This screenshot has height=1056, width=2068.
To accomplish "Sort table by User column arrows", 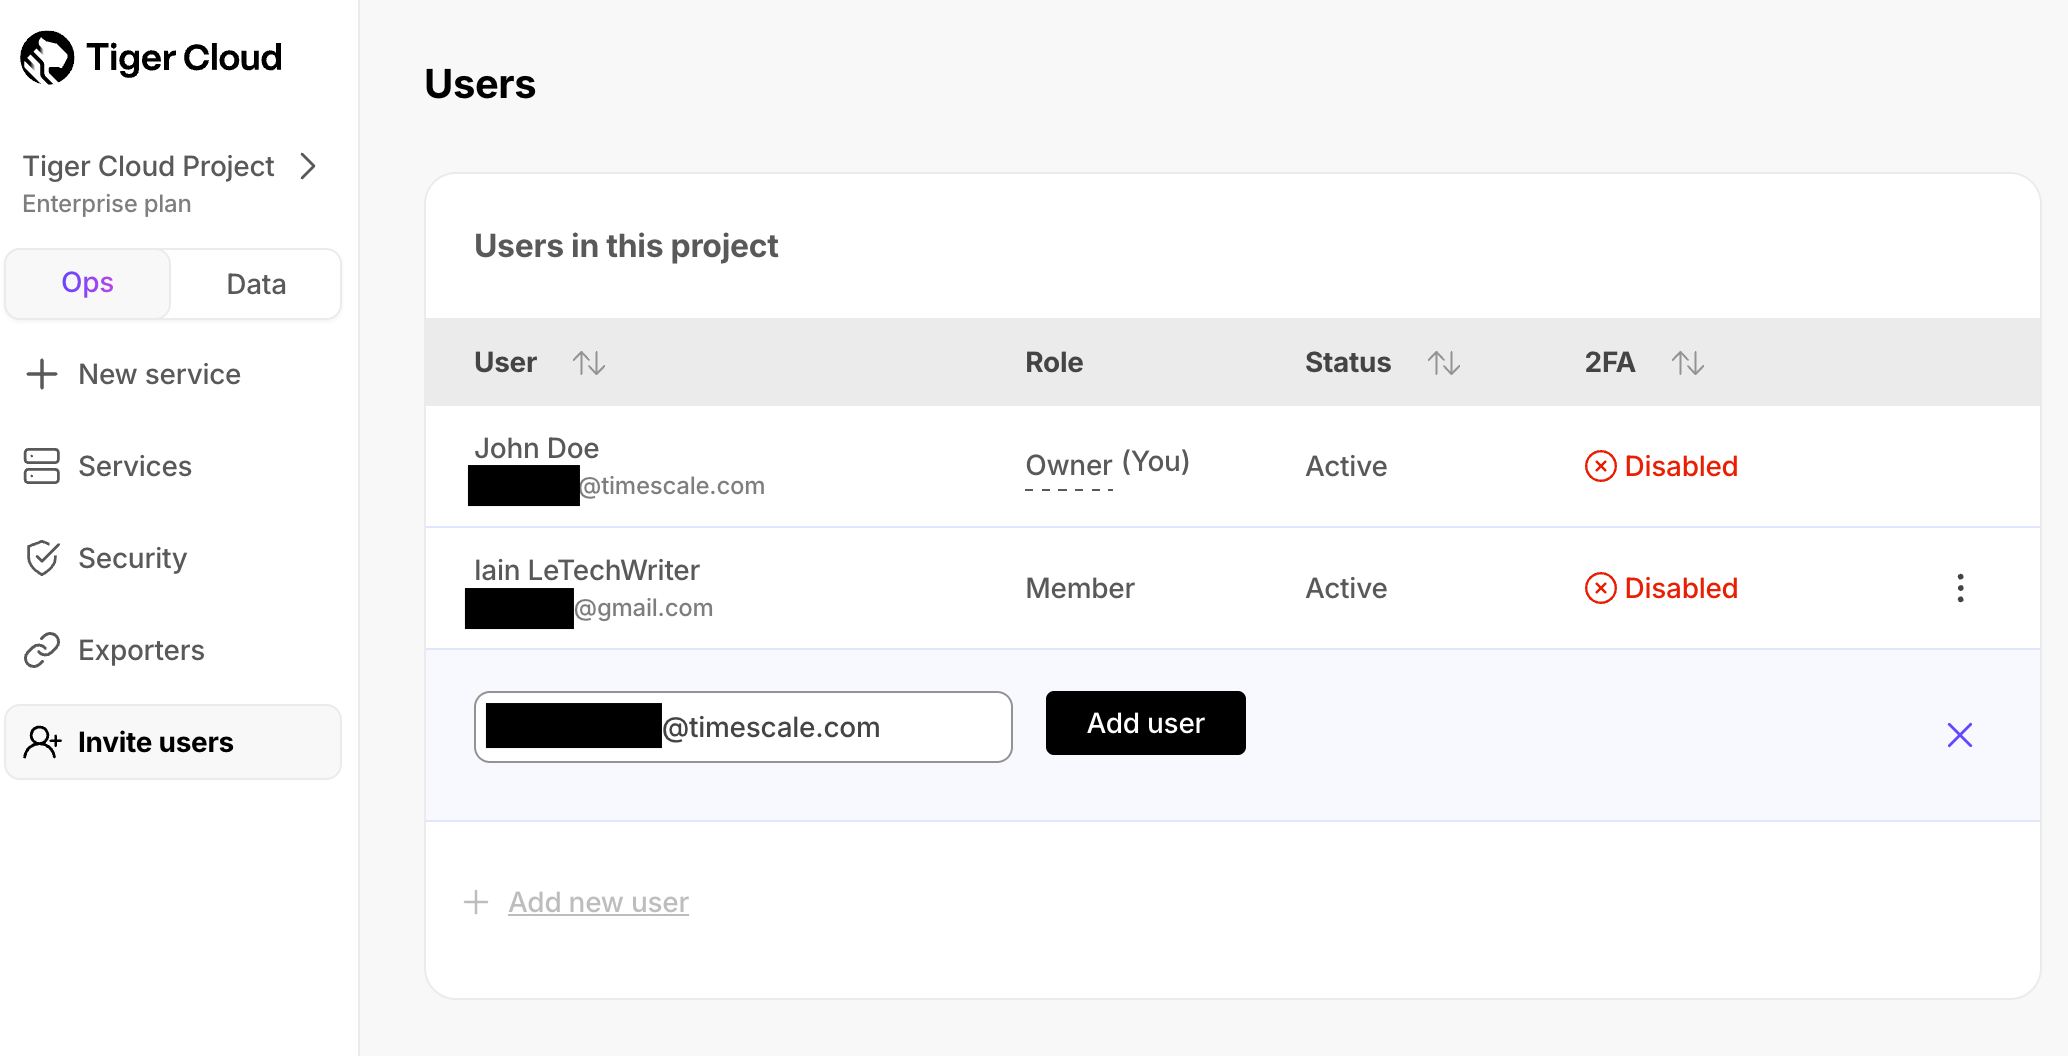I will click(589, 363).
